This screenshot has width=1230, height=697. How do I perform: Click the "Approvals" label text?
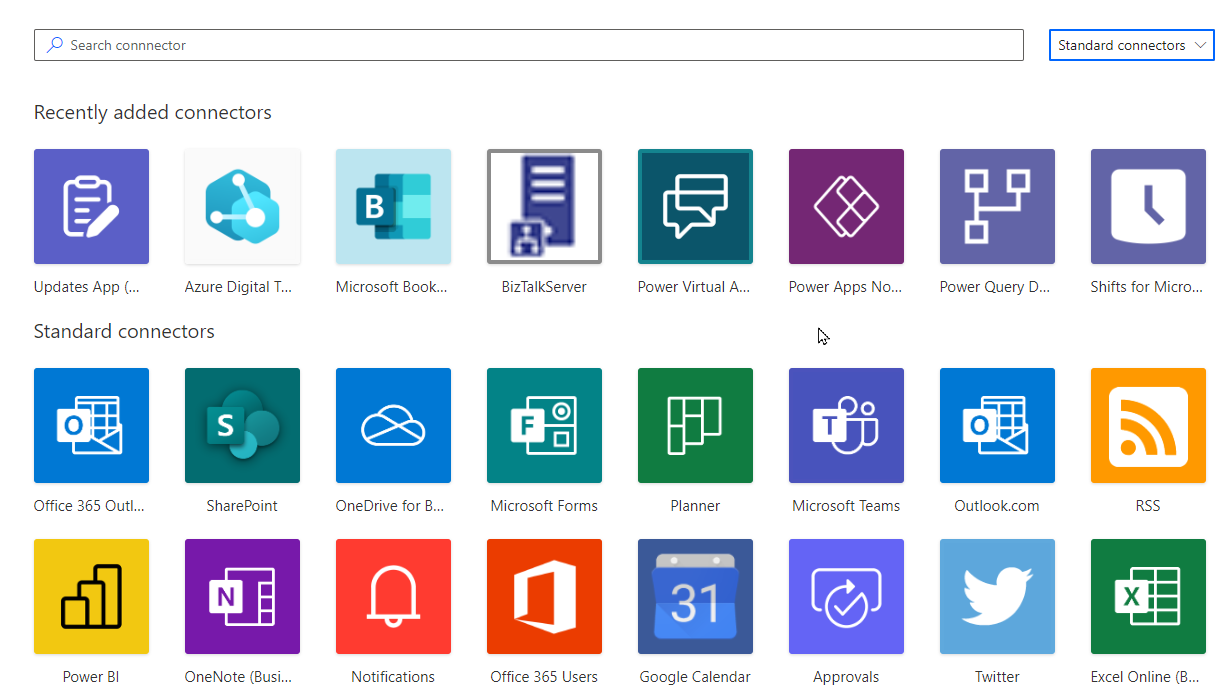pyautogui.click(x=846, y=677)
